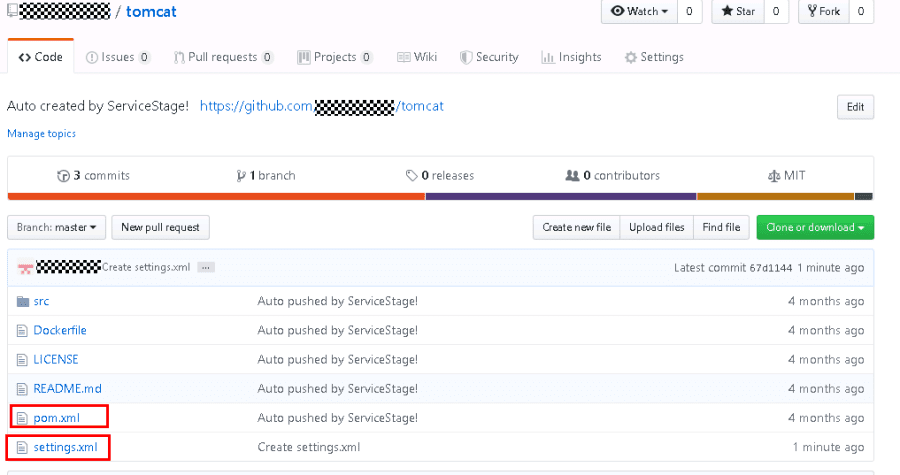Click the Pull requests merge icon
Image resolution: width=900 pixels, height=475 pixels.
(x=179, y=57)
